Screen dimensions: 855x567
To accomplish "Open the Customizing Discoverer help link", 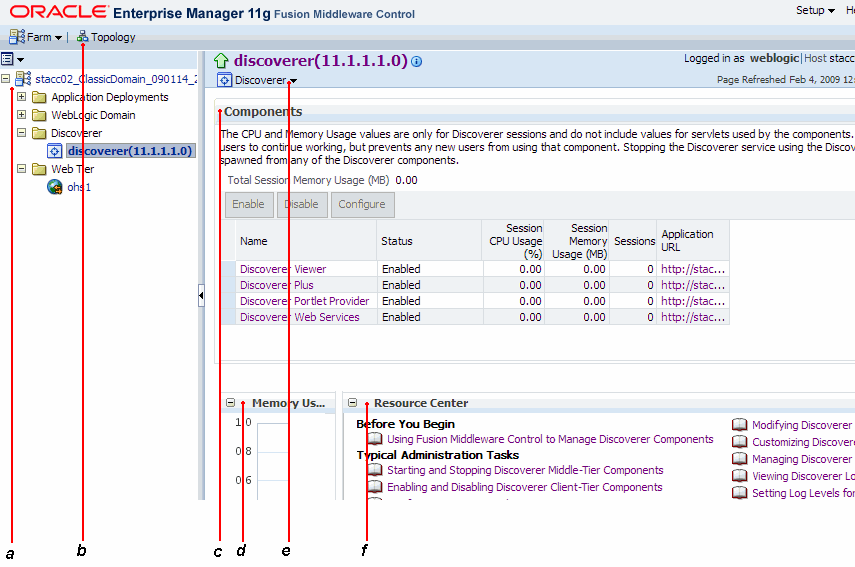I will coord(803,442).
